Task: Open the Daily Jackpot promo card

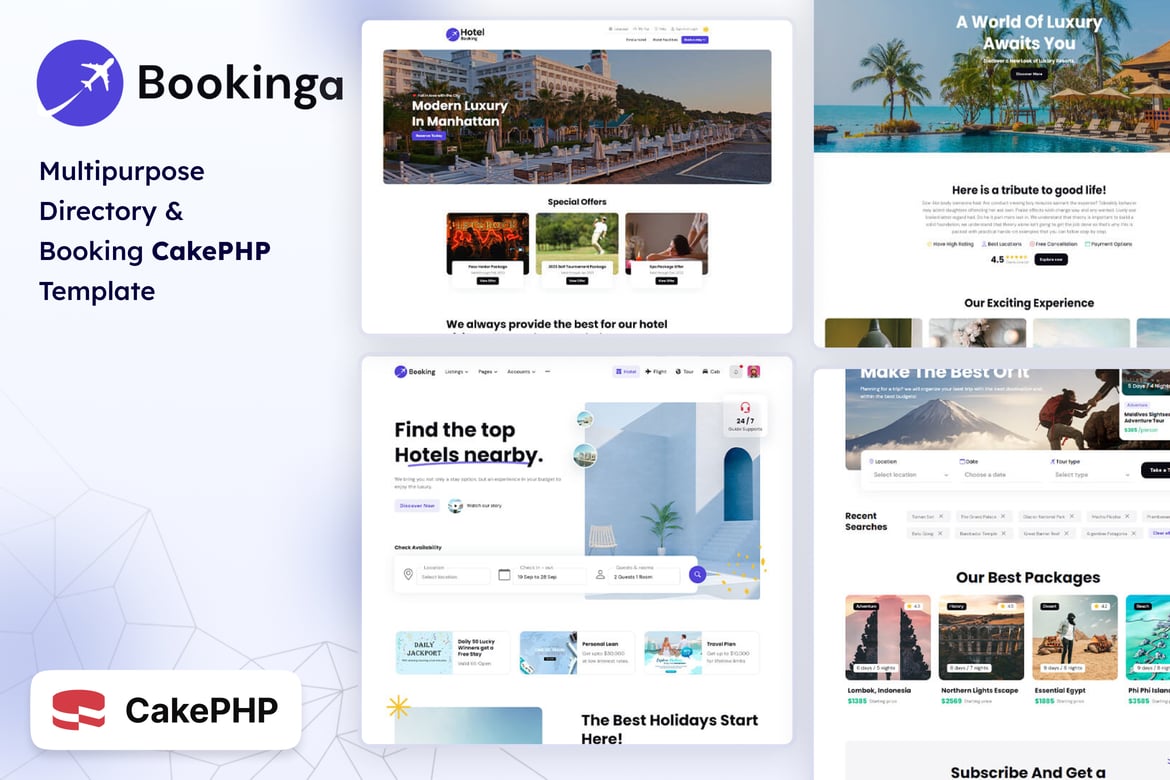Action: (453, 653)
